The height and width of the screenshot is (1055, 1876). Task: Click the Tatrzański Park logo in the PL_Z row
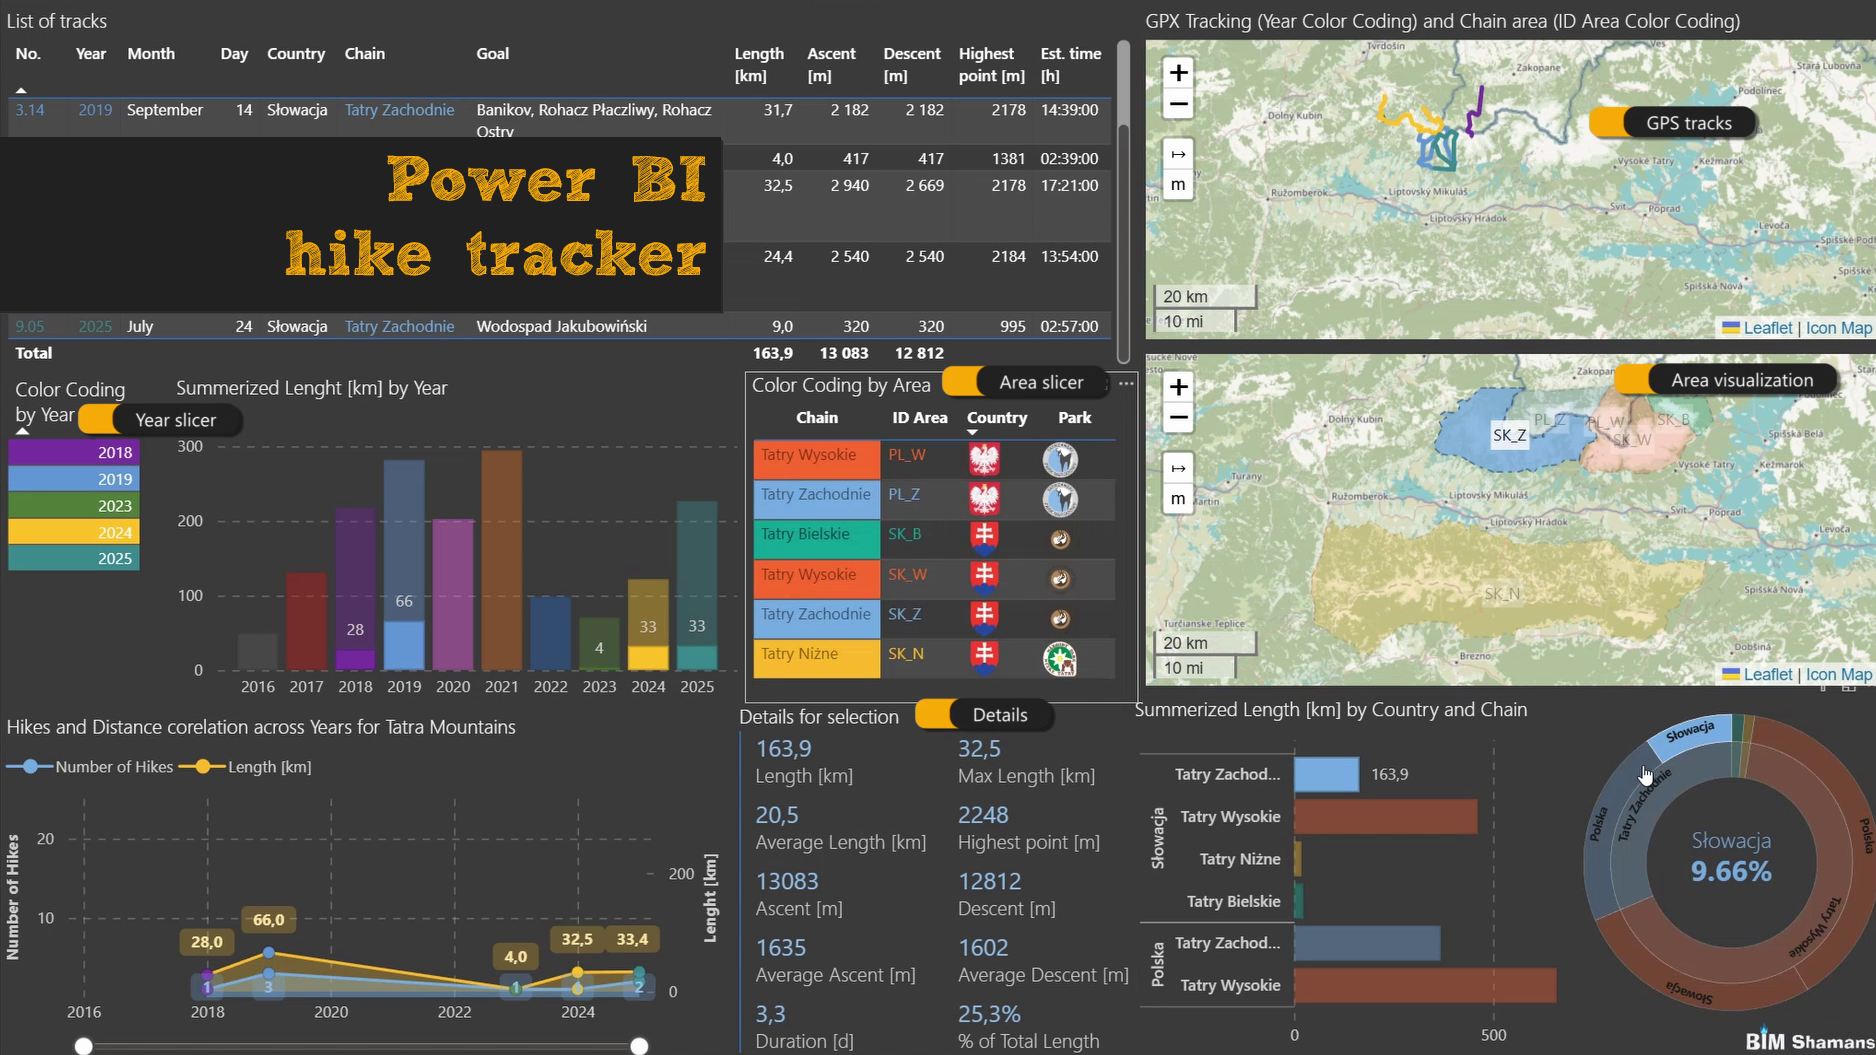coord(1060,499)
